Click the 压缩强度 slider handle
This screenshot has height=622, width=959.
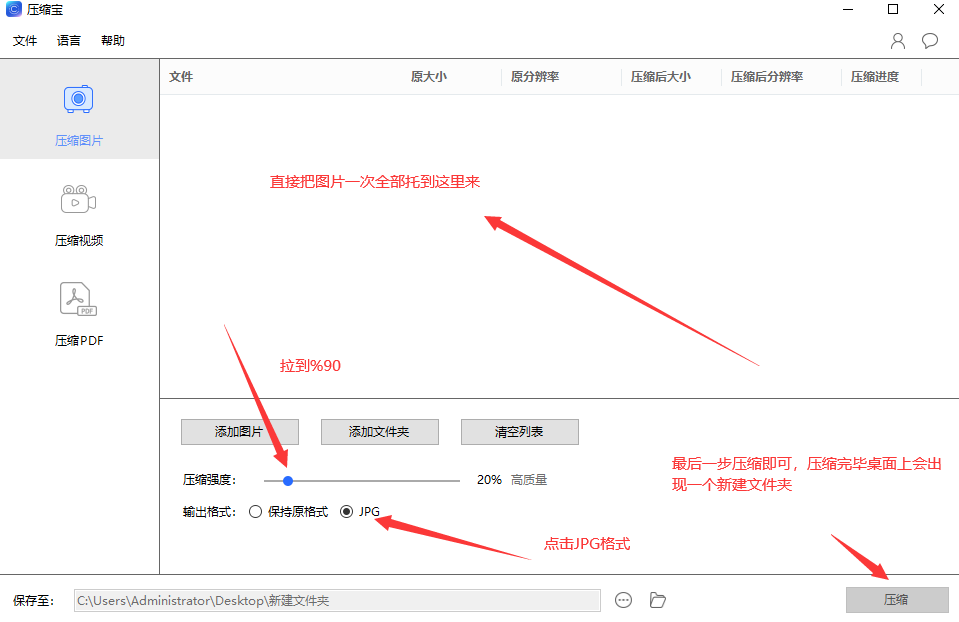tap(288, 481)
